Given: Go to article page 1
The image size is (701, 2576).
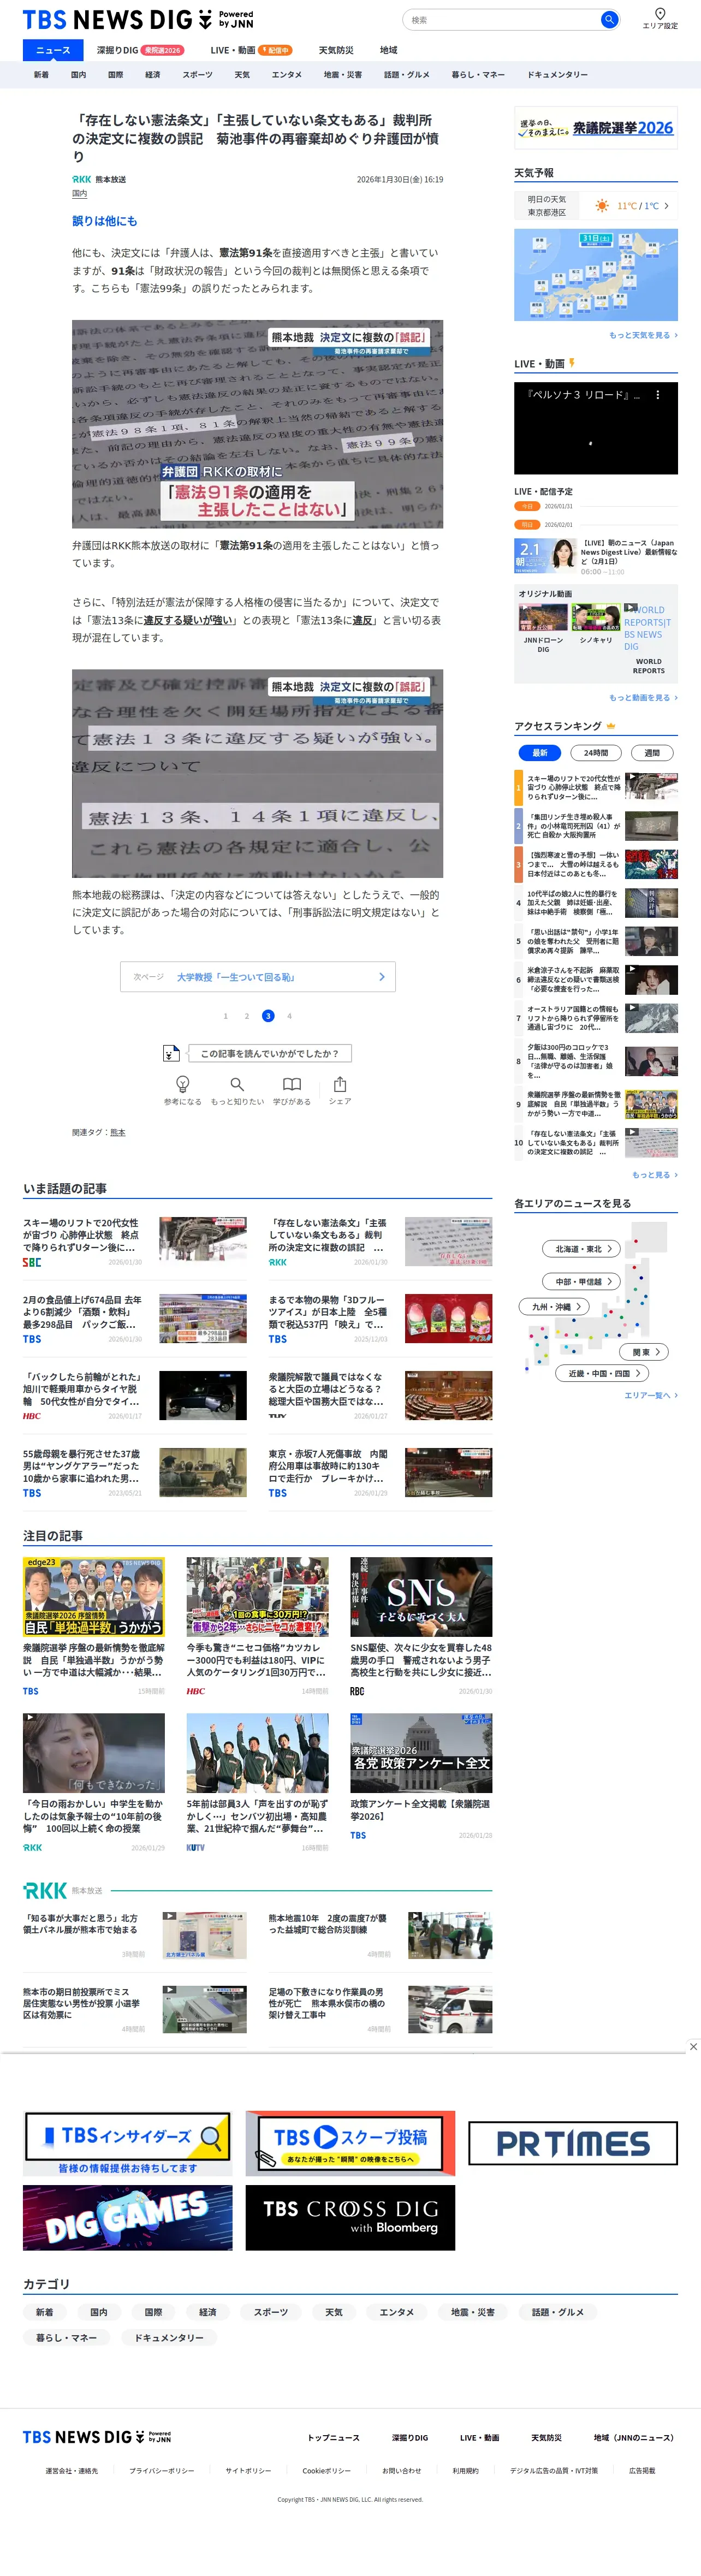Looking at the screenshot, I should [225, 1016].
